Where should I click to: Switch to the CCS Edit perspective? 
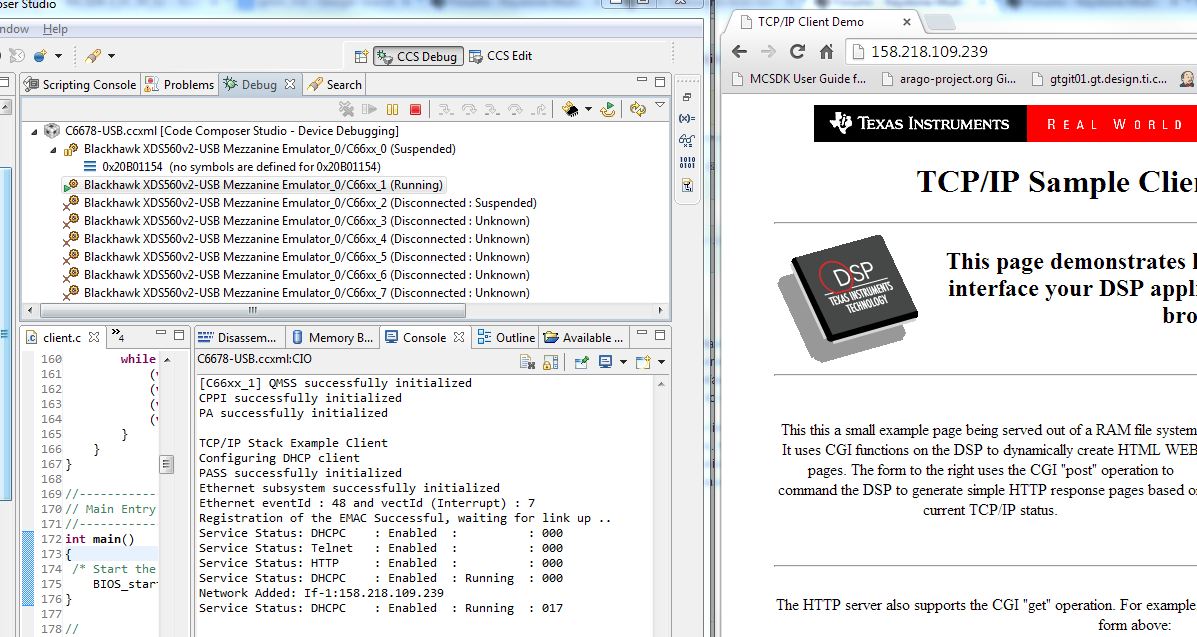tap(500, 56)
